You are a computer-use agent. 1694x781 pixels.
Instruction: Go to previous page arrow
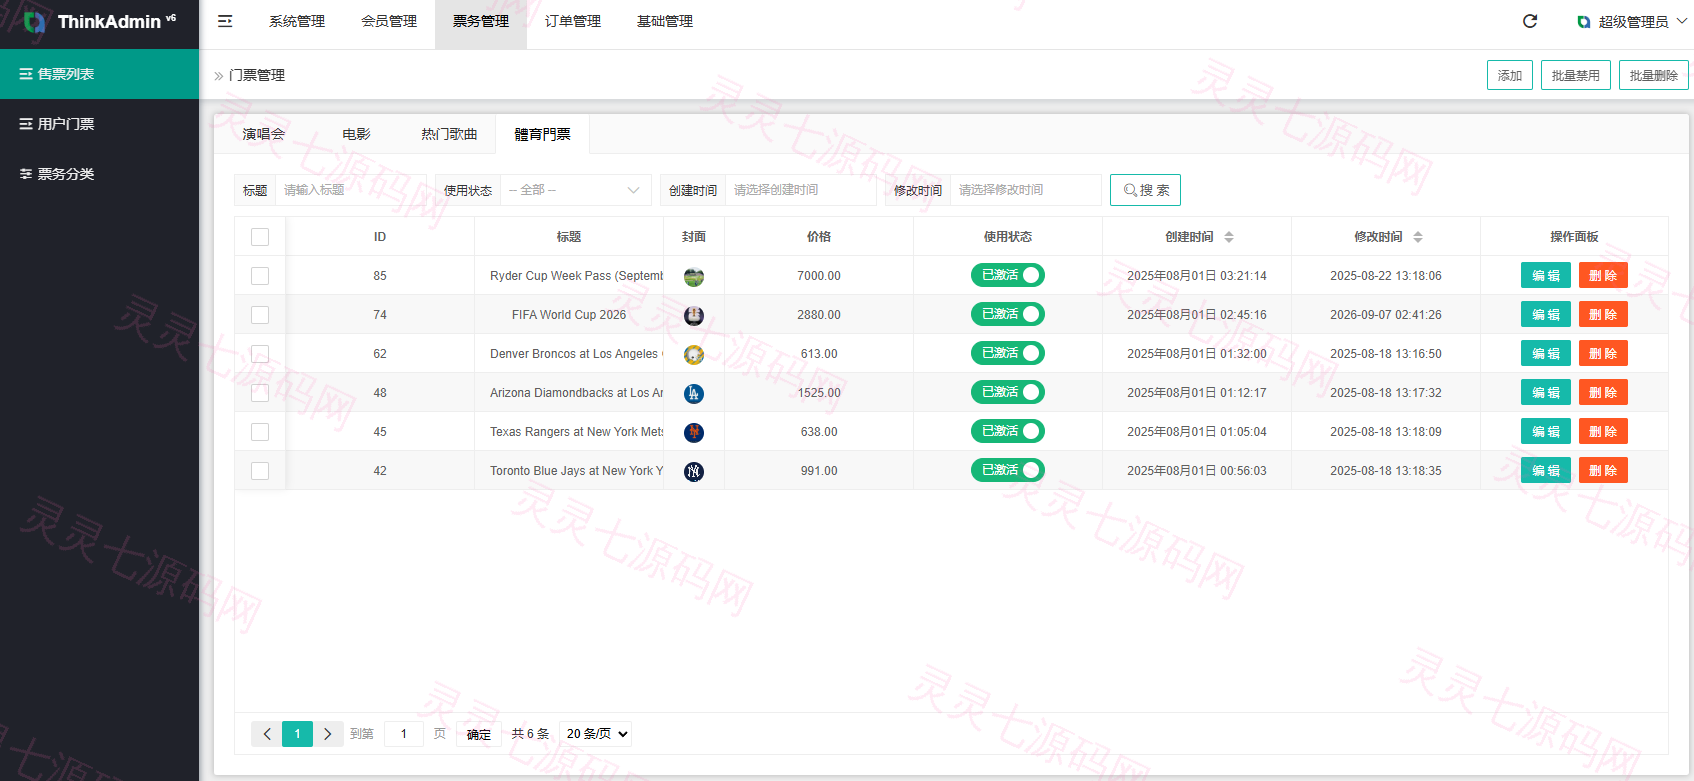(266, 734)
